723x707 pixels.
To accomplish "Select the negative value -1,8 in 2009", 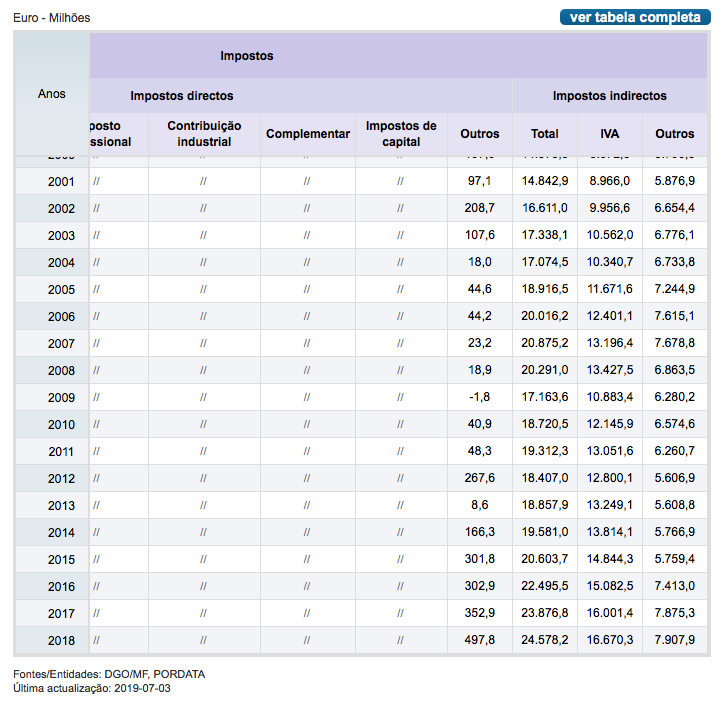I will pos(480,397).
